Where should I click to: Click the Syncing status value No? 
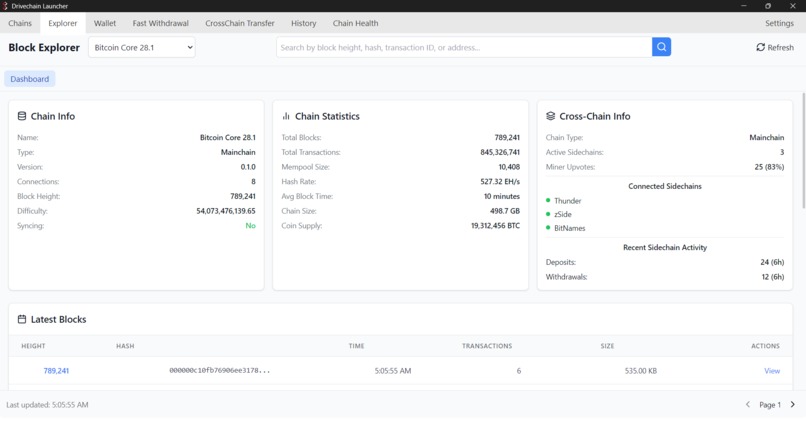point(250,226)
